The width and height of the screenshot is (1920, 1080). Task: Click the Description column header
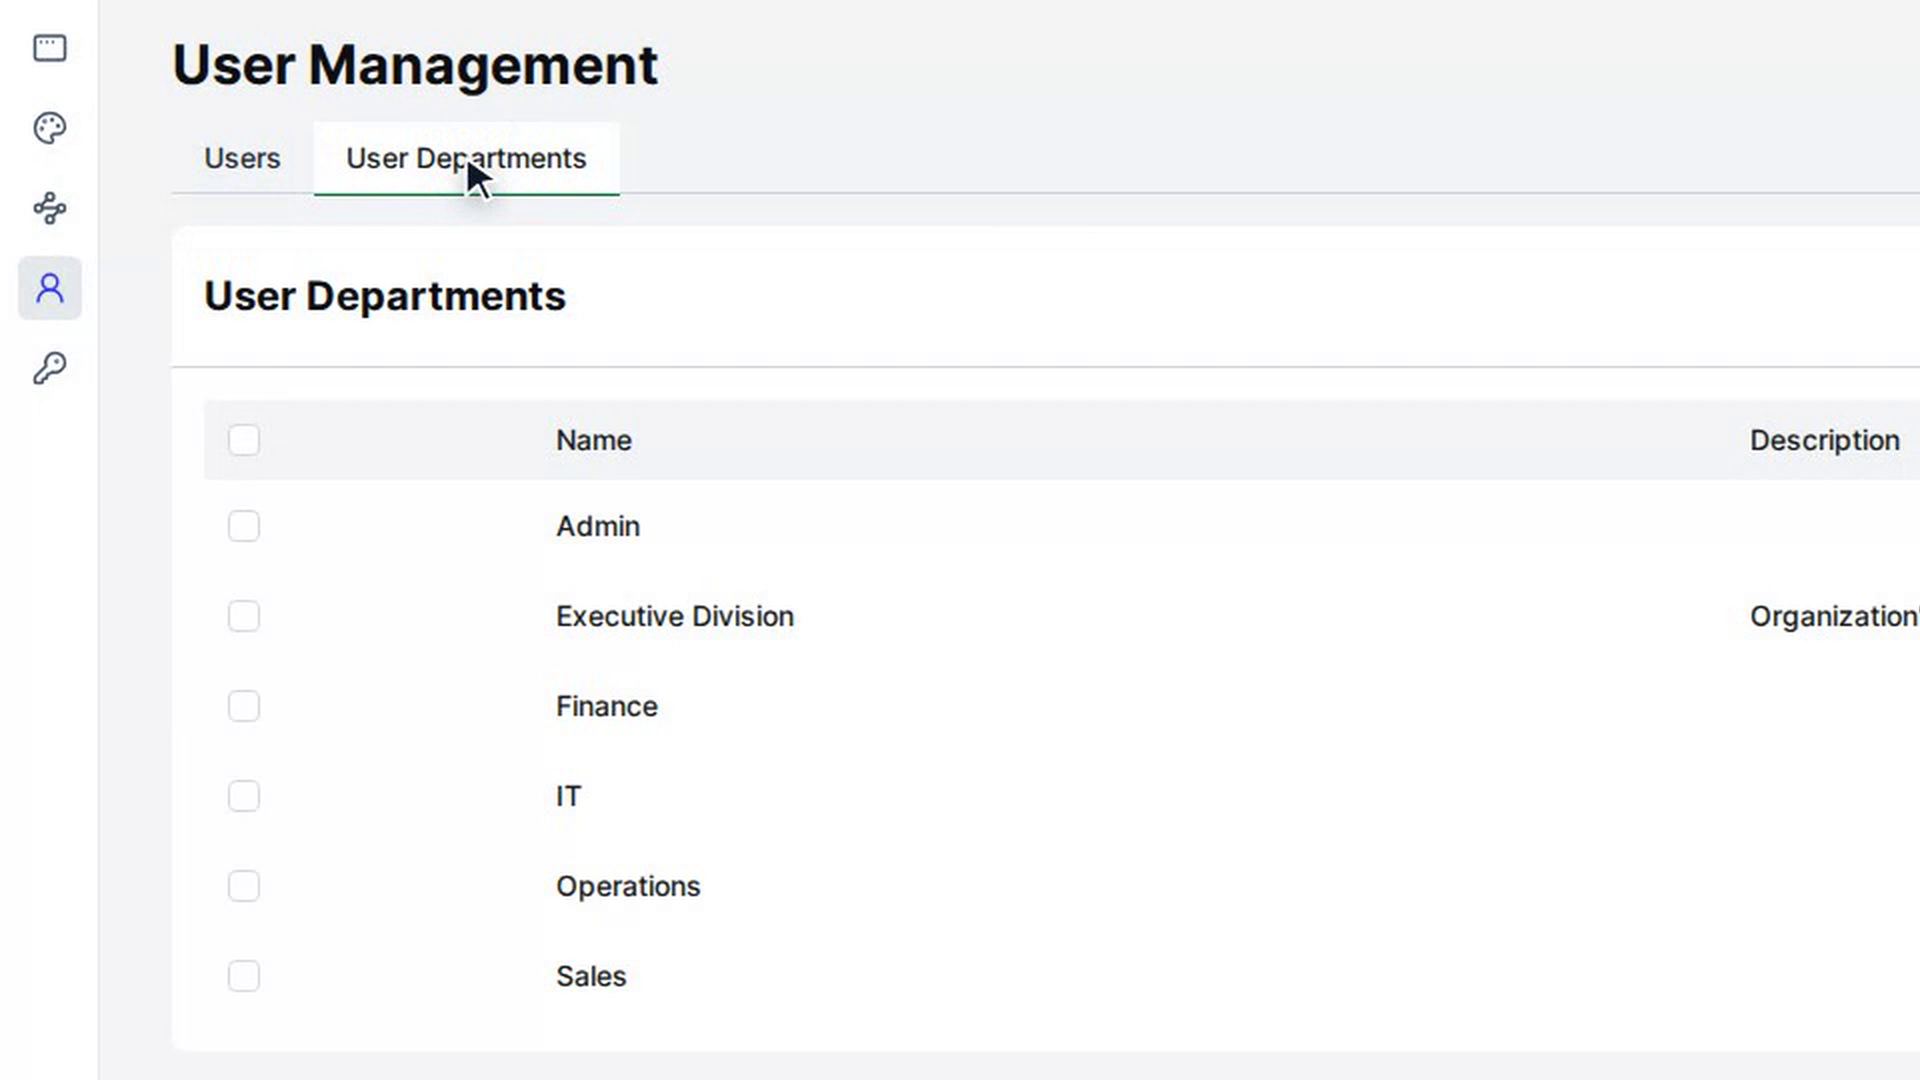1824,440
